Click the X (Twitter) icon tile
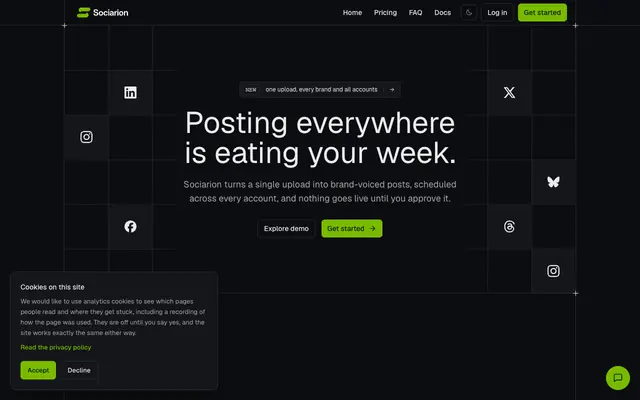The height and width of the screenshot is (400, 640). click(509, 93)
